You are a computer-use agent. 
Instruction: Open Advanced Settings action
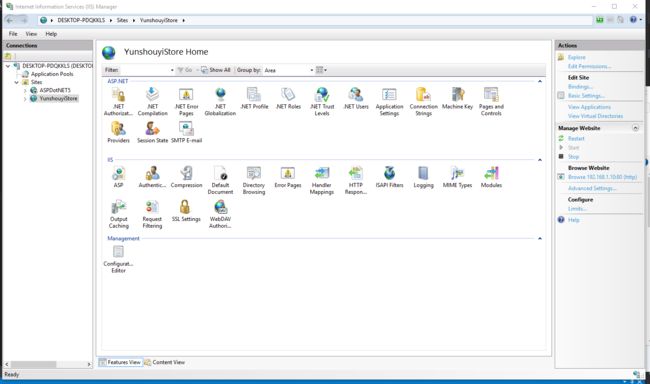click(592, 188)
